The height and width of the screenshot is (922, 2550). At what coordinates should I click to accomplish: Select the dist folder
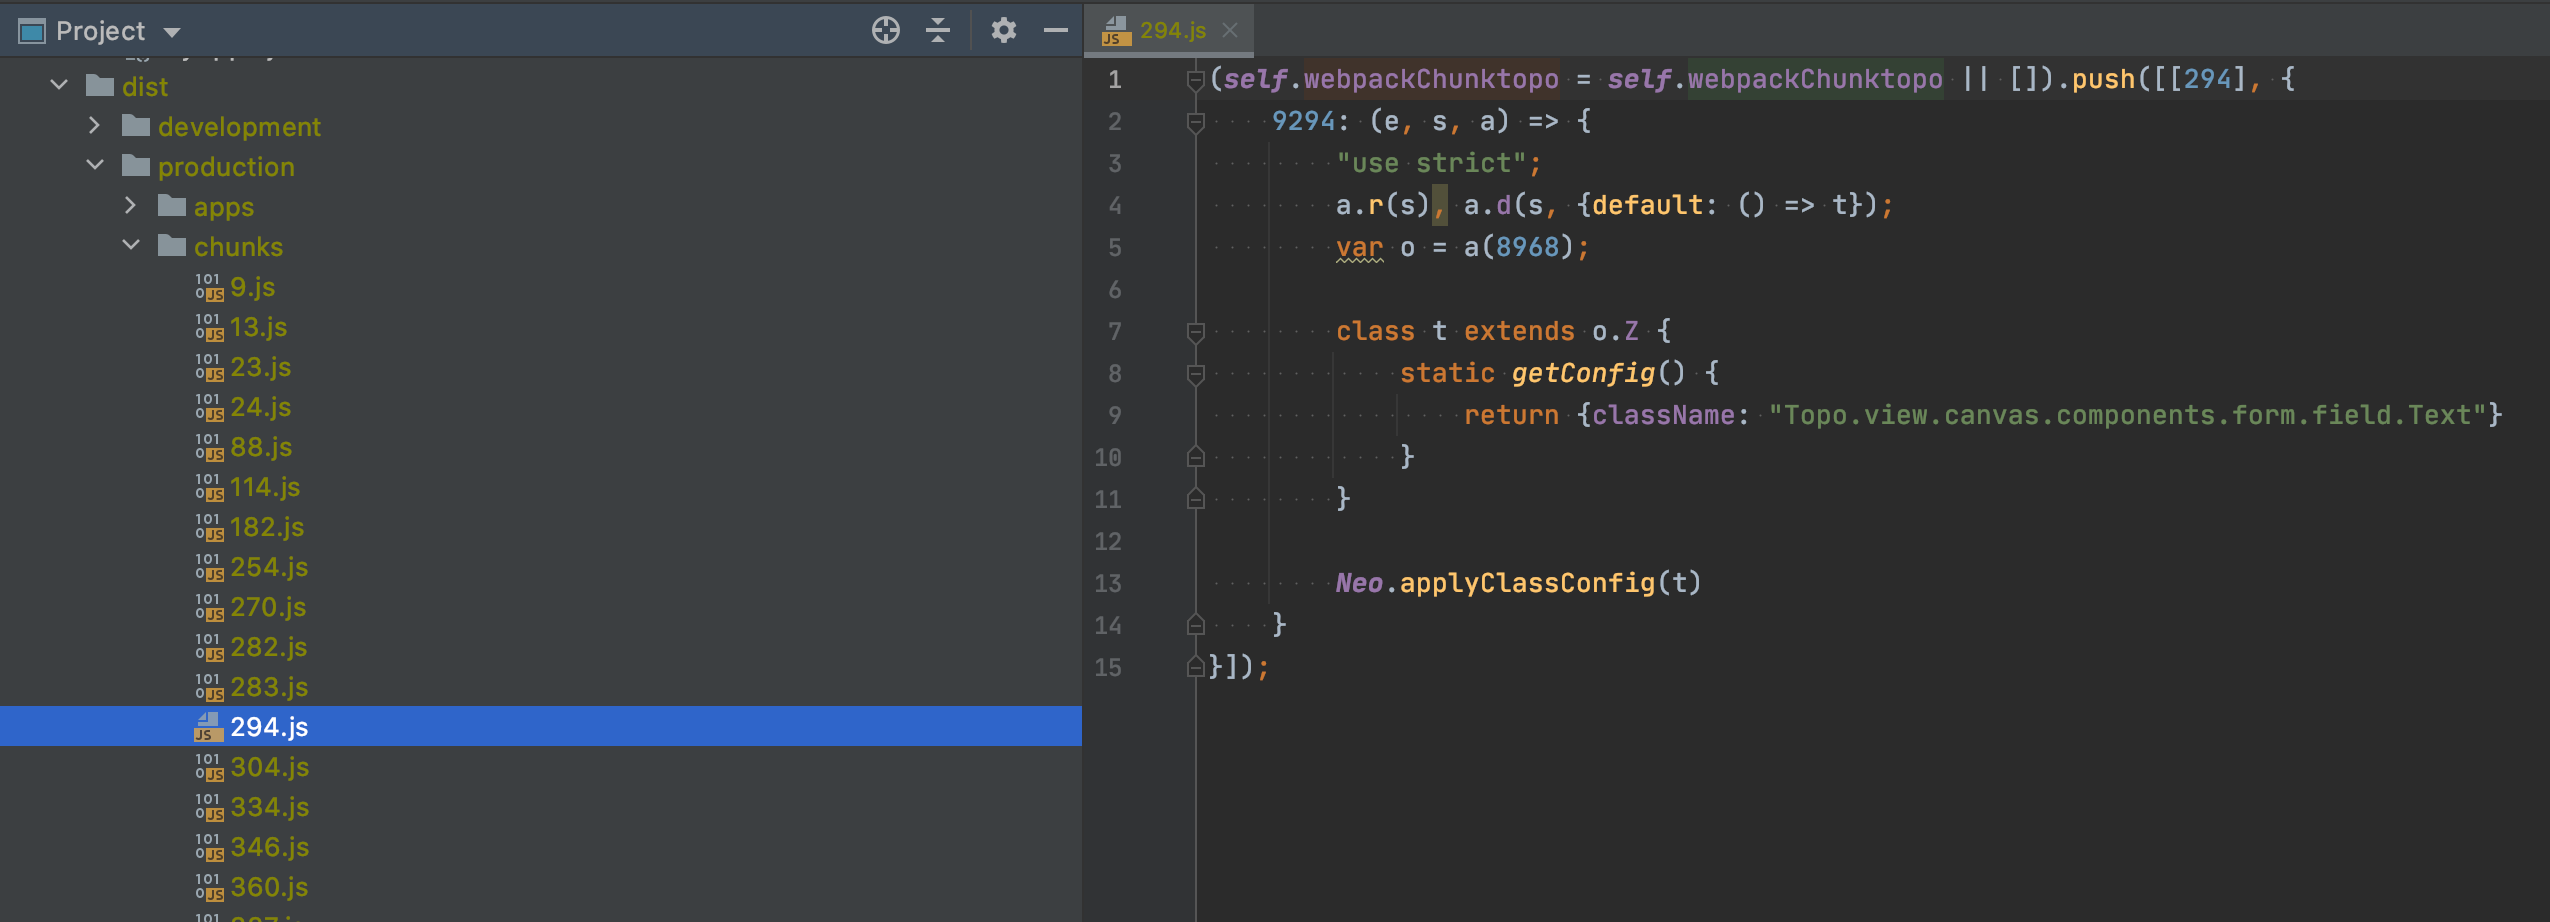[145, 87]
